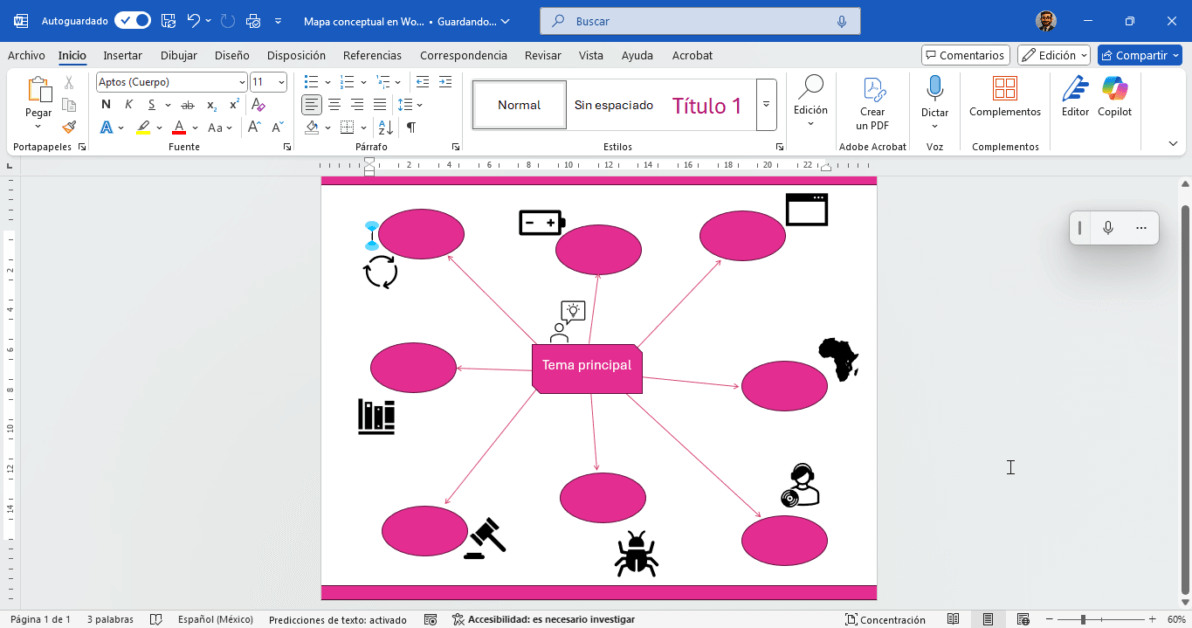1192x628 pixels.
Task: Switch to the Diseño tab
Action: [x=232, y=56]
